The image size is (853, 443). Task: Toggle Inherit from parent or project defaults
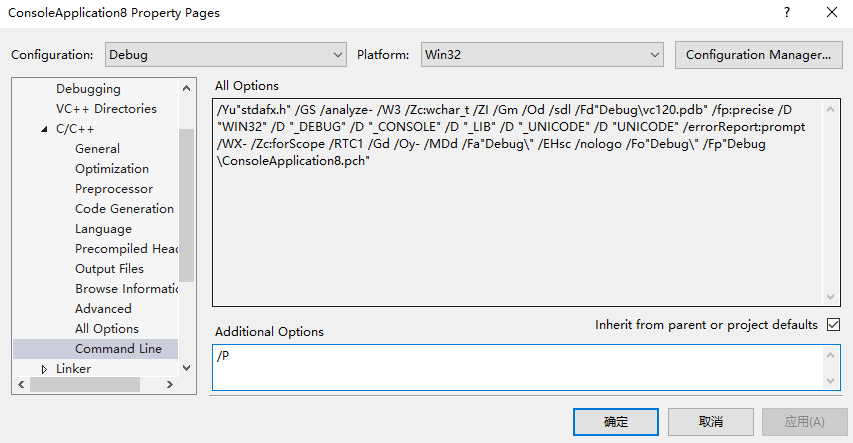[x=833, y=325]
